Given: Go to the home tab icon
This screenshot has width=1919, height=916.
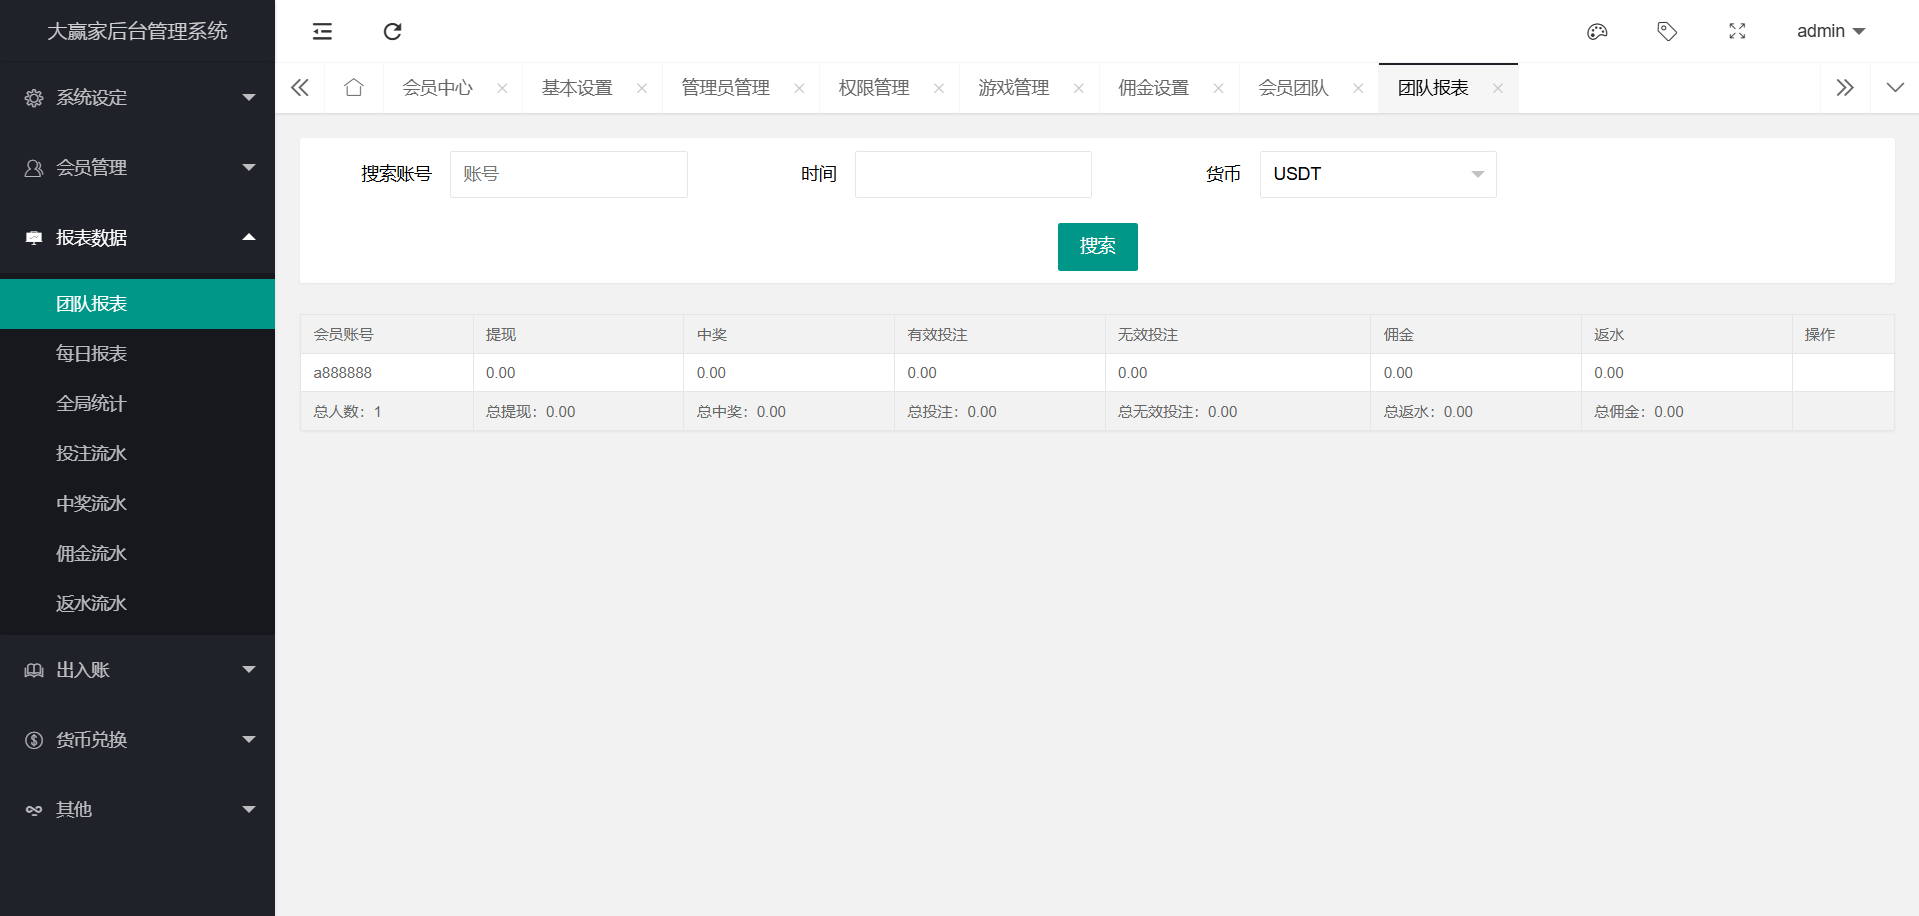Looking at the screenshot, I should point(353,88).
